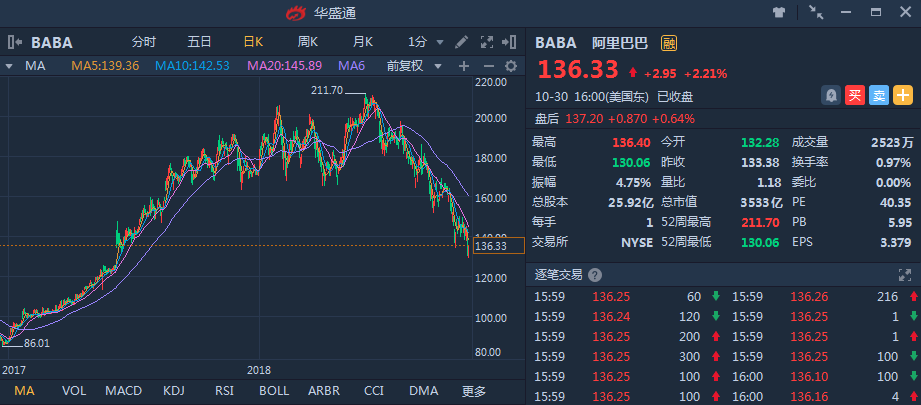Expand chart to fullscreen
921x405 pixels.
point(487,42)
